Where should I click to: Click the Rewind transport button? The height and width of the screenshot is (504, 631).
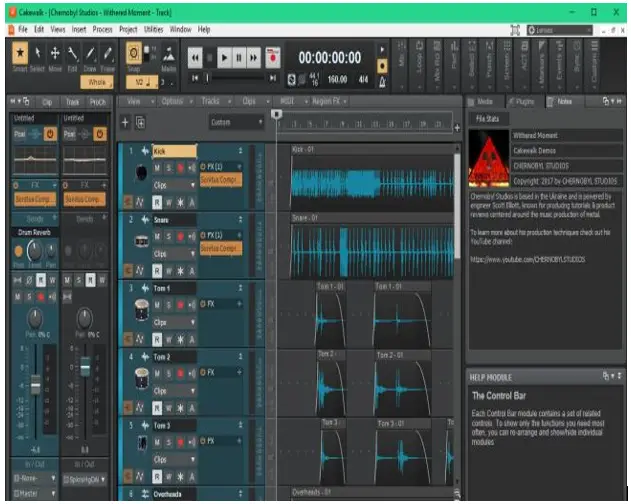pos(195,58)
